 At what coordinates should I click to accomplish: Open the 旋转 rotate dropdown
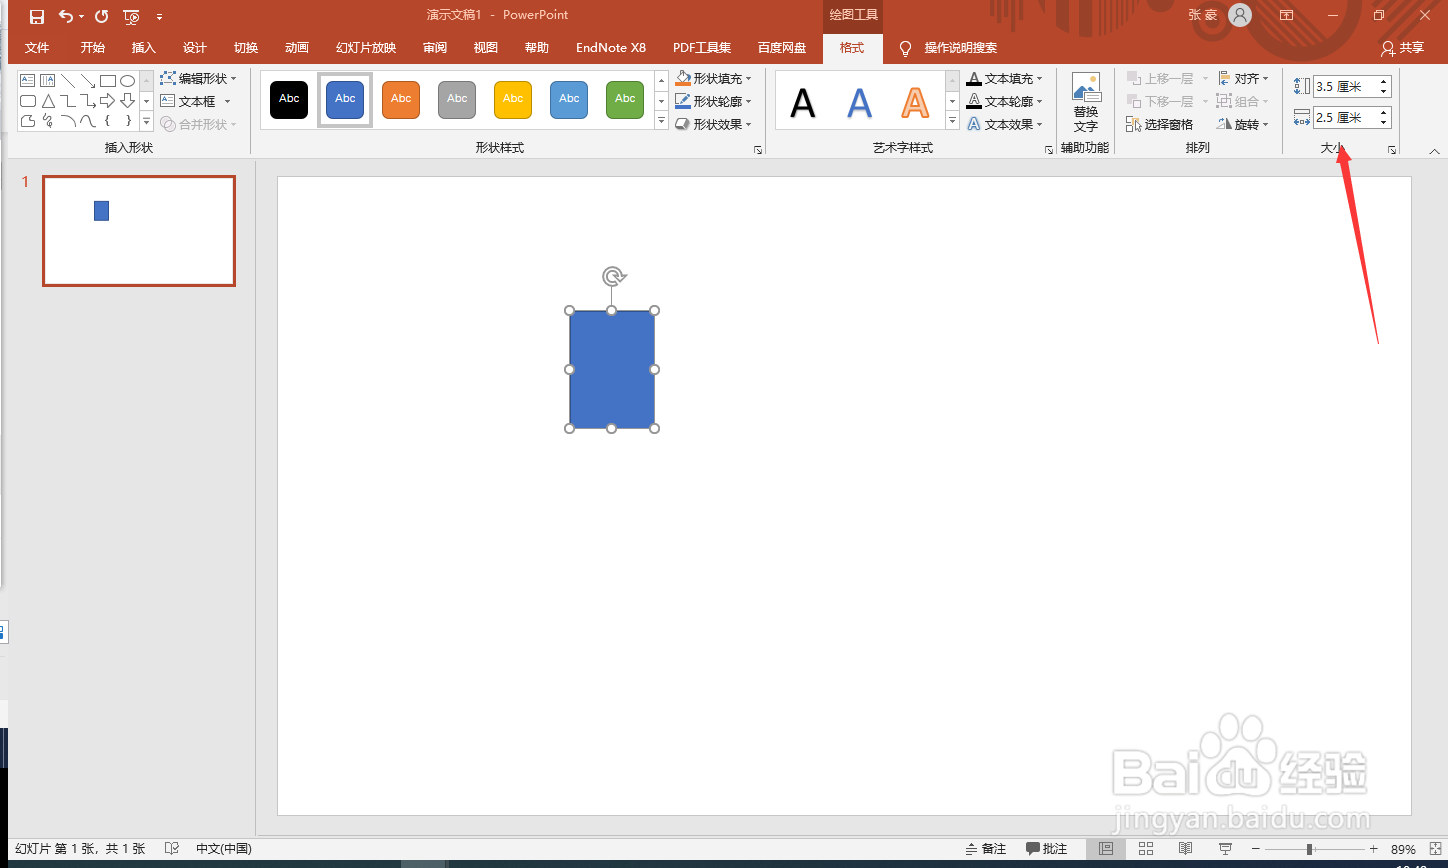[x=1243, y=124]
